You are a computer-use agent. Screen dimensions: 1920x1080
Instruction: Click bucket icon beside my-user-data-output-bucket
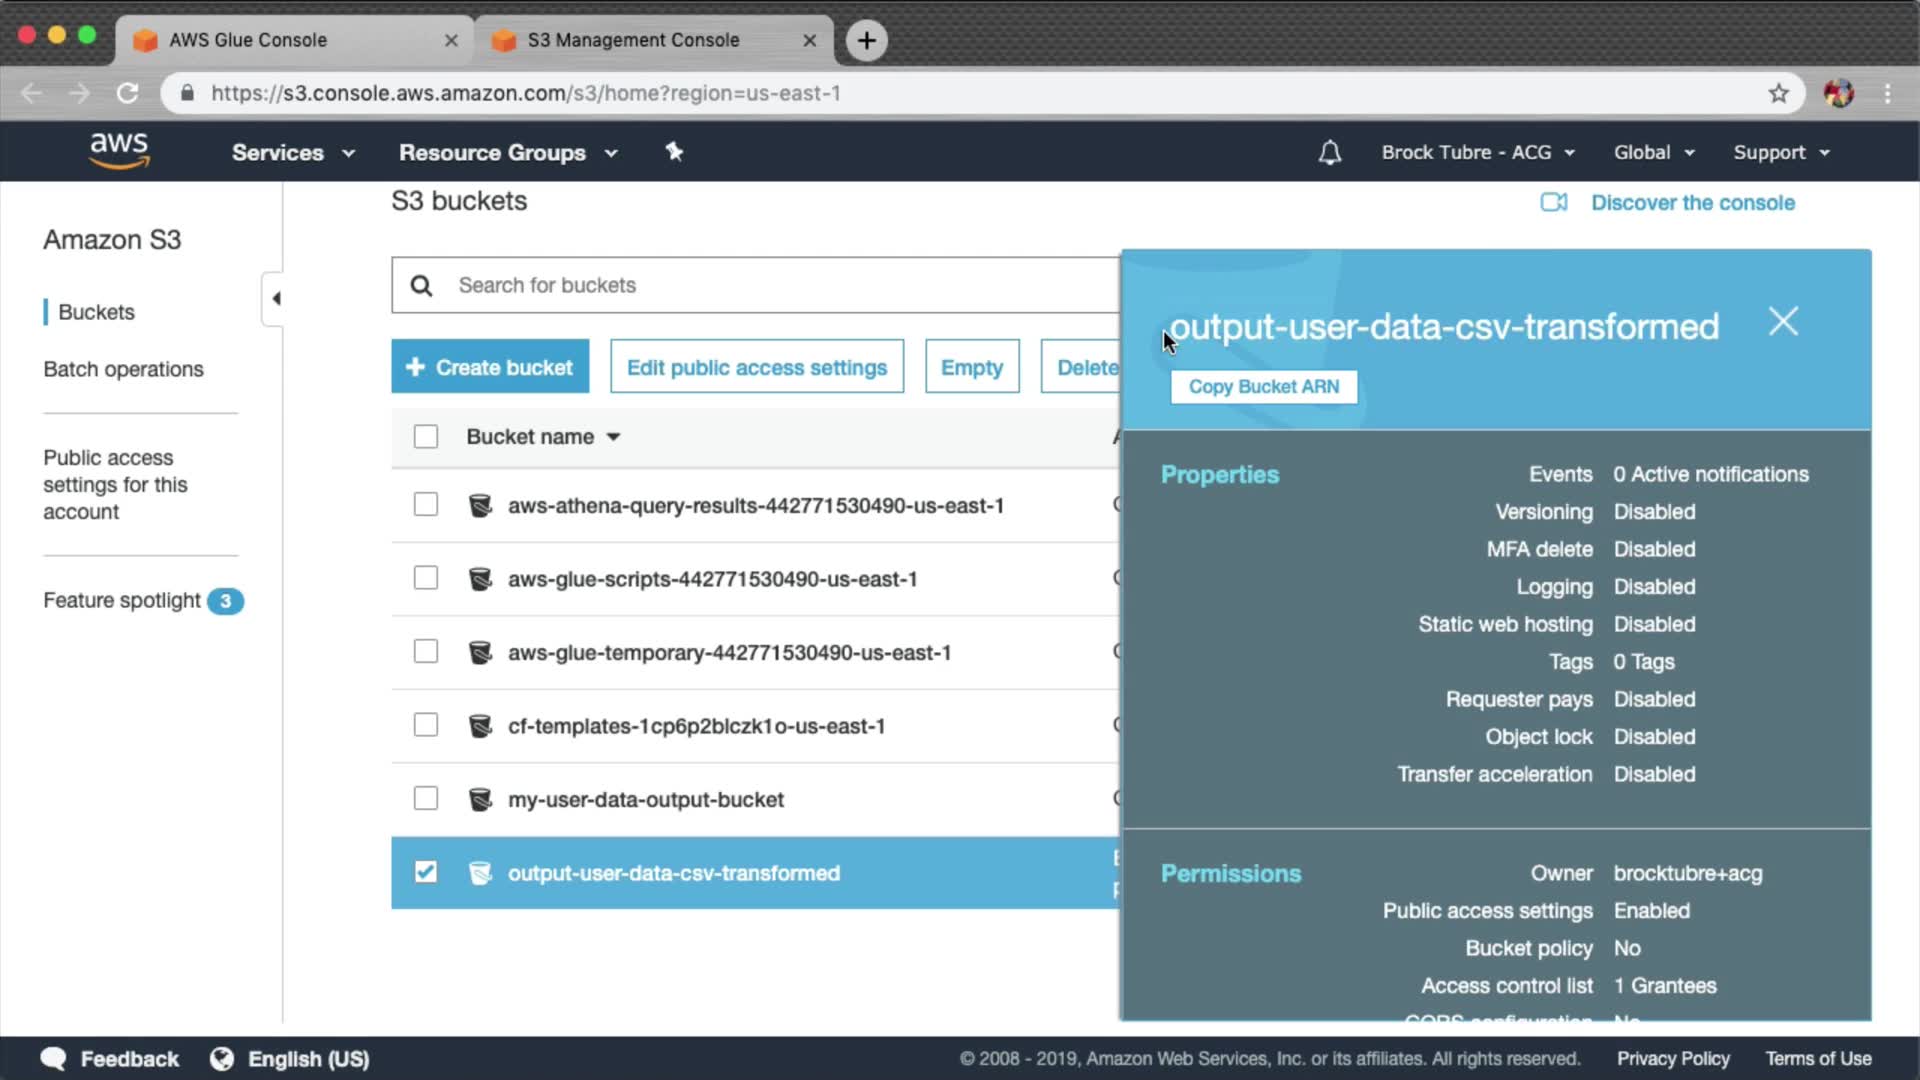click(480, 799)
